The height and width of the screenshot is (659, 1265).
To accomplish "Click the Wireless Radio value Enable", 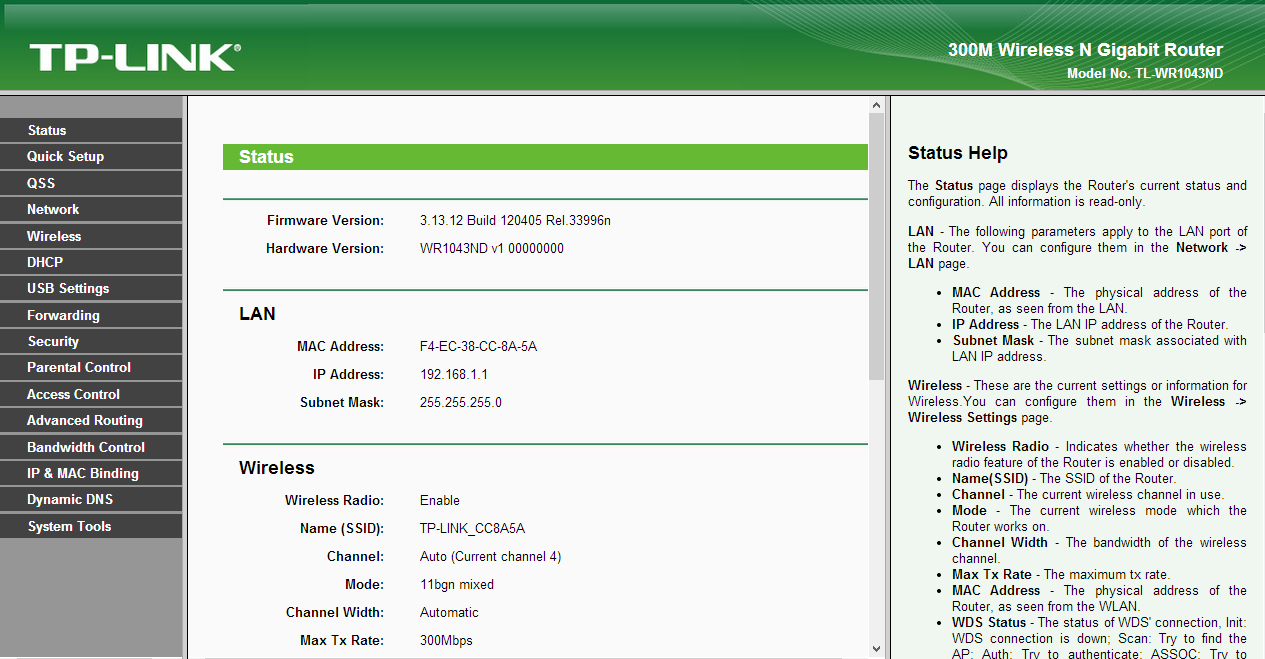I will point(440,500).
